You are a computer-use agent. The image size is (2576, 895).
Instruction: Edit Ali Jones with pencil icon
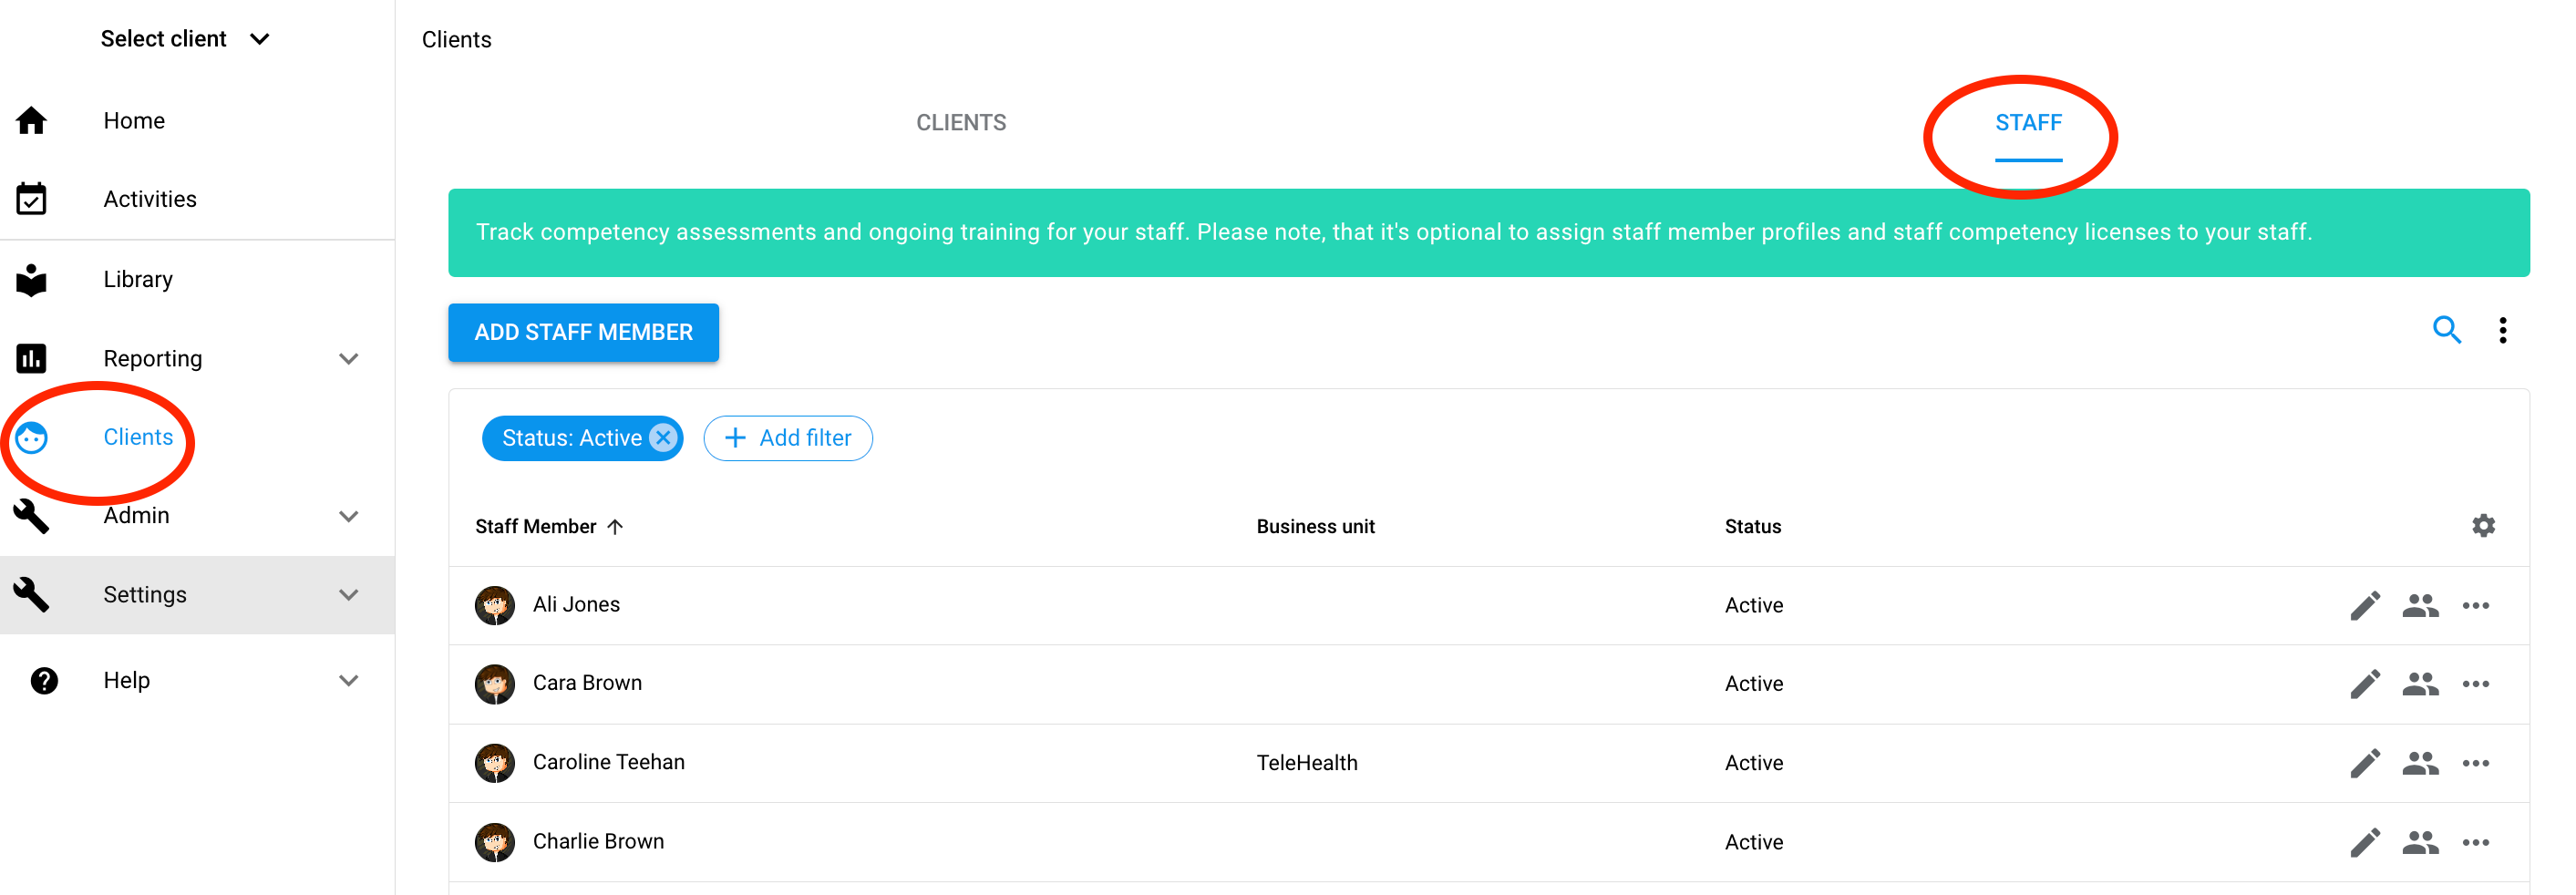tap(2364, 605)
